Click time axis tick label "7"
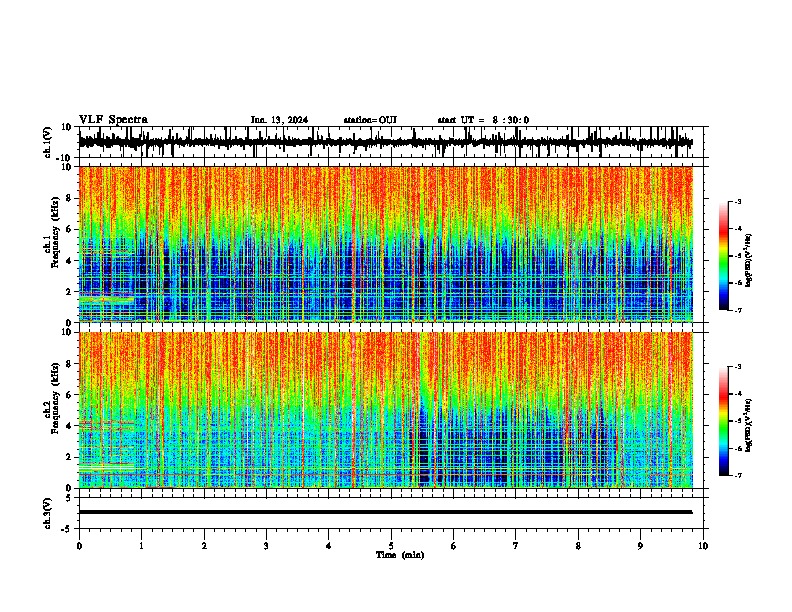 (x=516, y=546)
